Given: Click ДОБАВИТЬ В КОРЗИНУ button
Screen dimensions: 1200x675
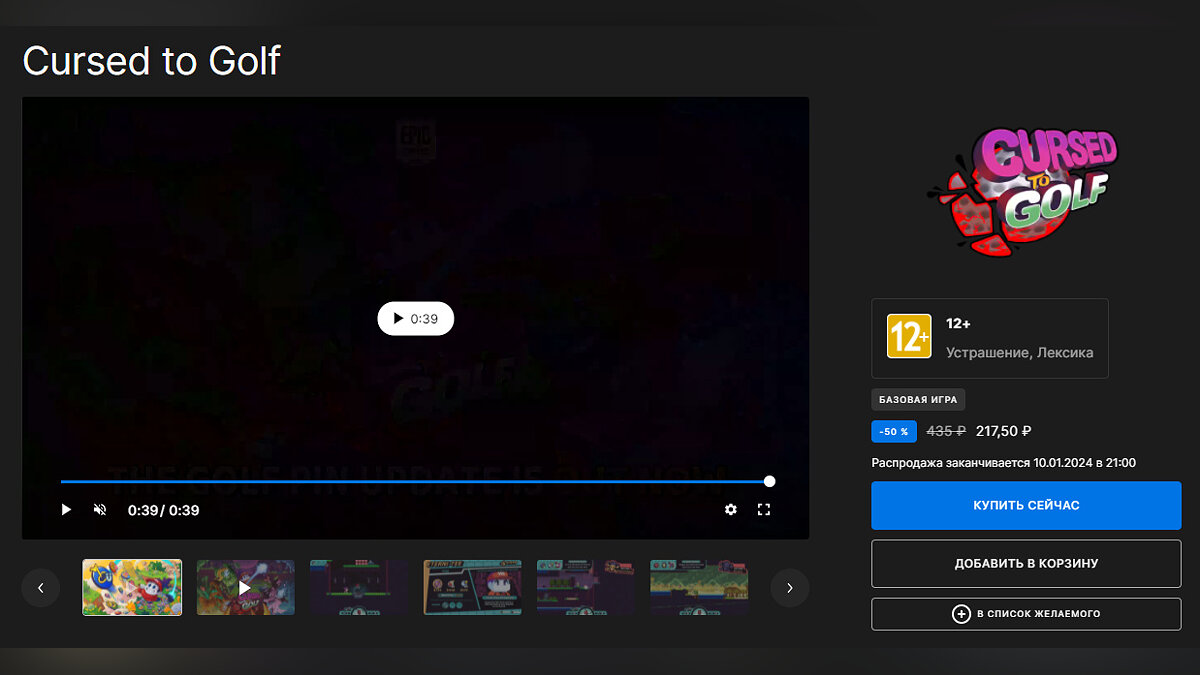Looking at the screenshot, I should tap(1026, 564).
